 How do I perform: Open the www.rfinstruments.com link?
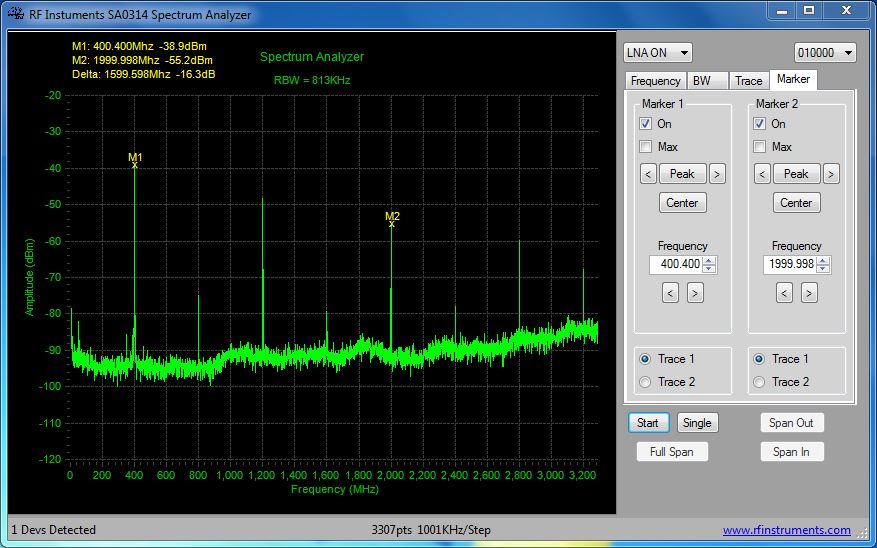tap(786, 530)
